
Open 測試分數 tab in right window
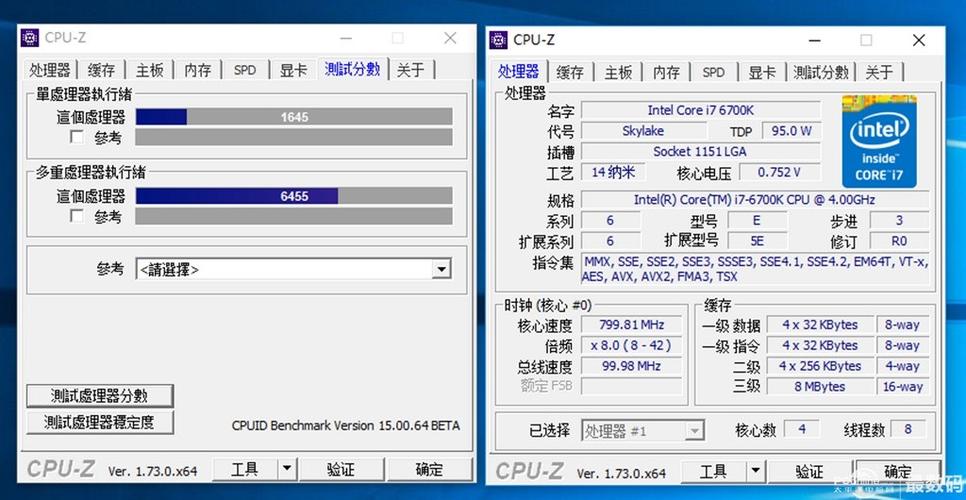pos(821,73)
